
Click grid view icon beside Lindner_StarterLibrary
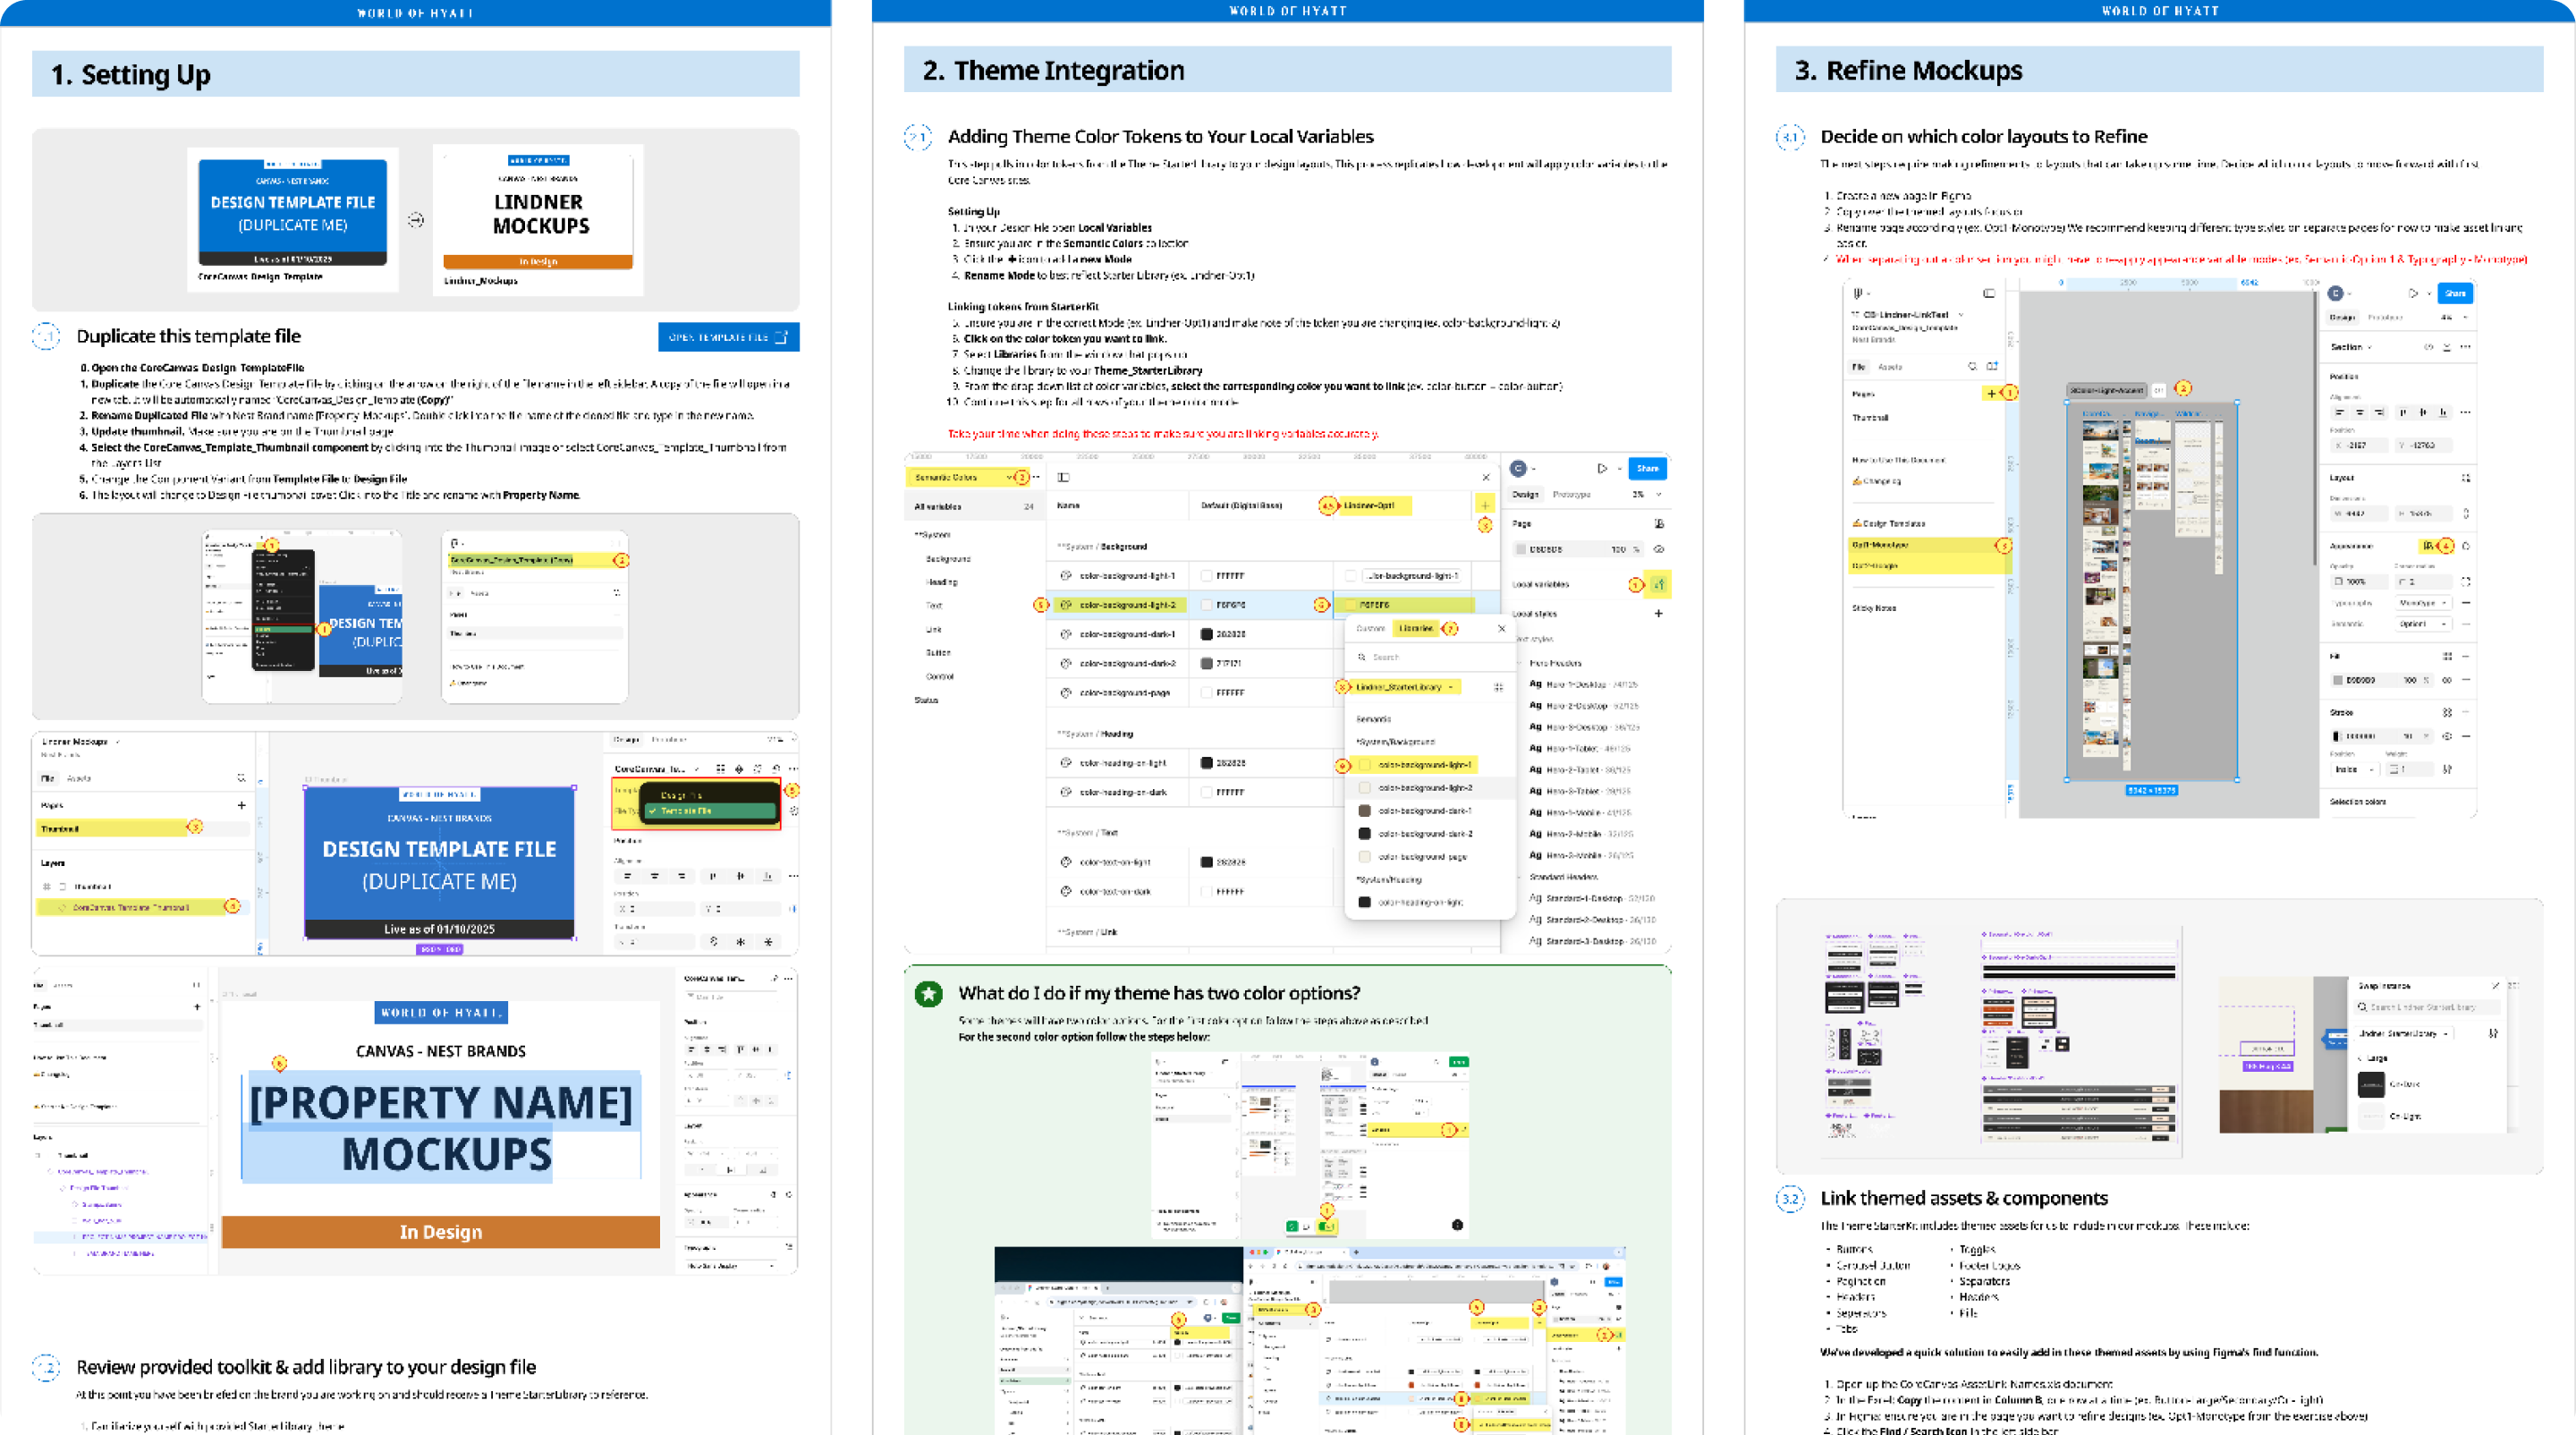click(1498, 687)
